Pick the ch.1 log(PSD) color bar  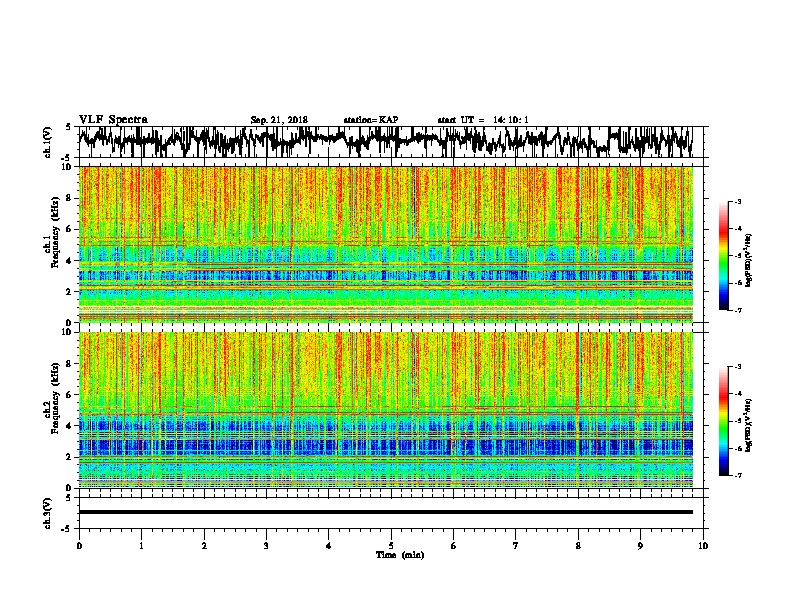(724, 256)
